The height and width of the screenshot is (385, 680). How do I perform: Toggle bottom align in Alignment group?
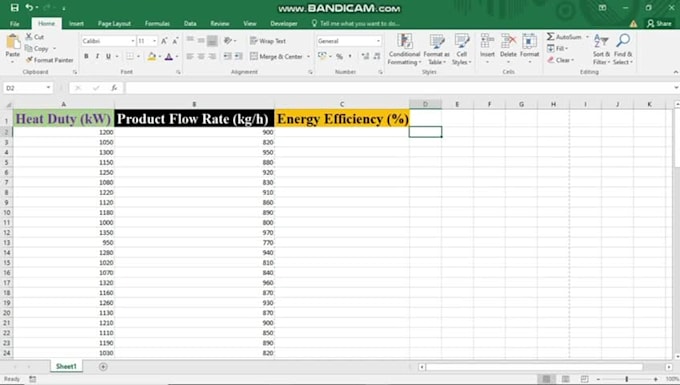[212, 41]
